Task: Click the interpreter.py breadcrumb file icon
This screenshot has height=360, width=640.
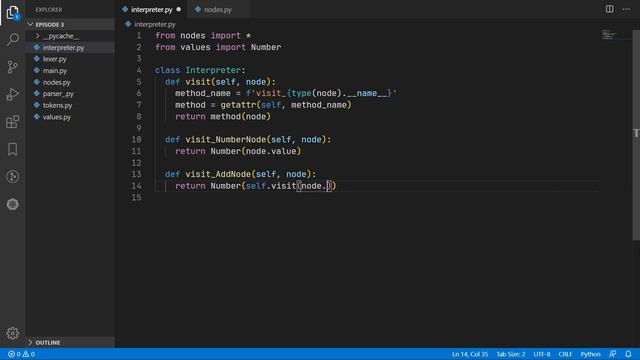Action: click(x=128, y=24)
